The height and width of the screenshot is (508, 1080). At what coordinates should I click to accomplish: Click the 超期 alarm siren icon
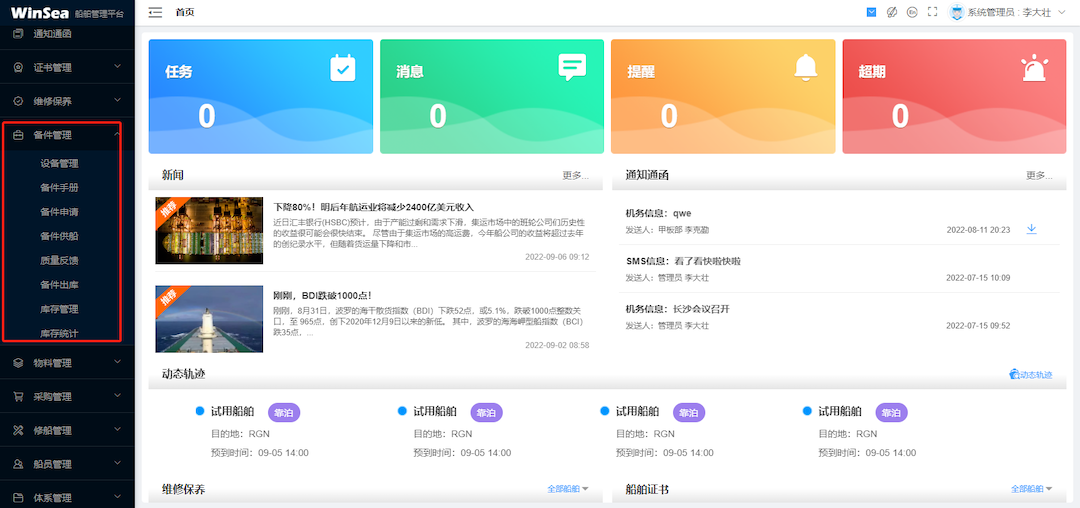click(1035, 68)
